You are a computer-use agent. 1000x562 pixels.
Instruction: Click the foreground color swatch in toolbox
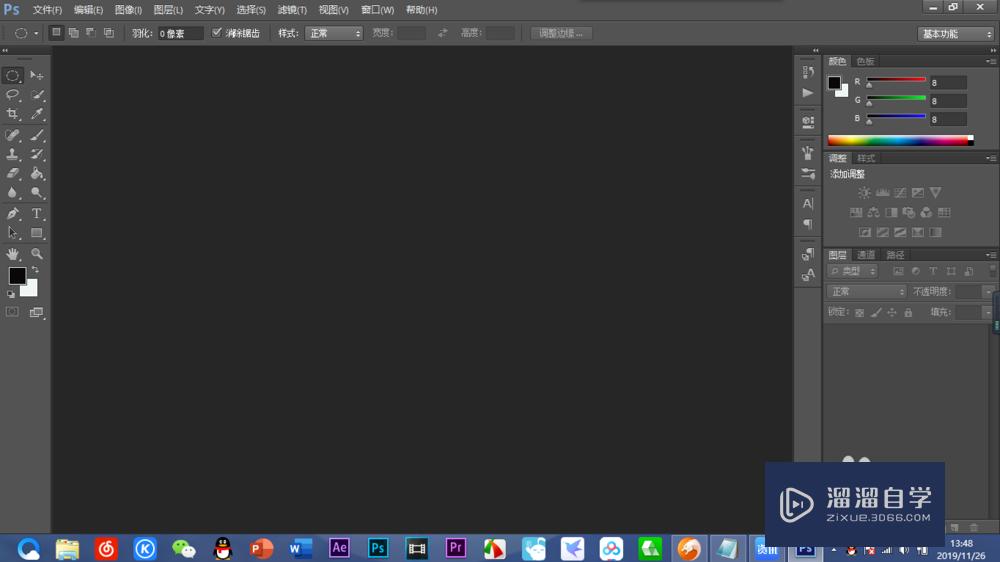click(x=17, y=276)
